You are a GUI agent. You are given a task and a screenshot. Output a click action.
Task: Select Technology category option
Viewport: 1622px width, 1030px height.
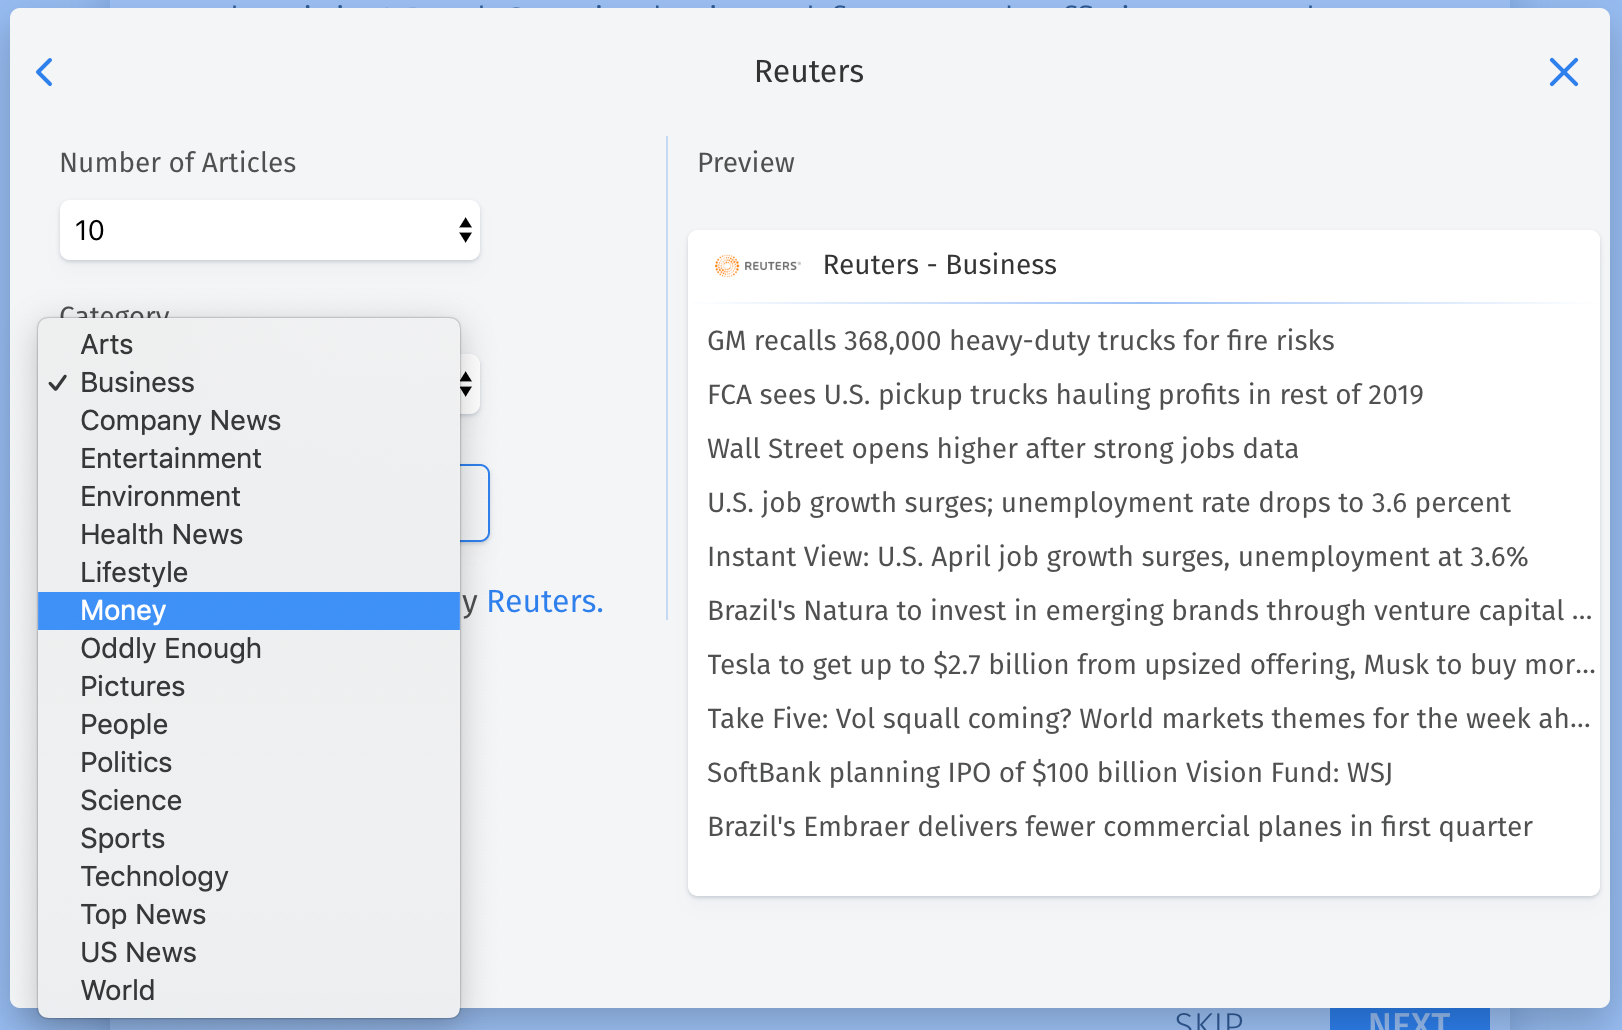coord(249,876)
